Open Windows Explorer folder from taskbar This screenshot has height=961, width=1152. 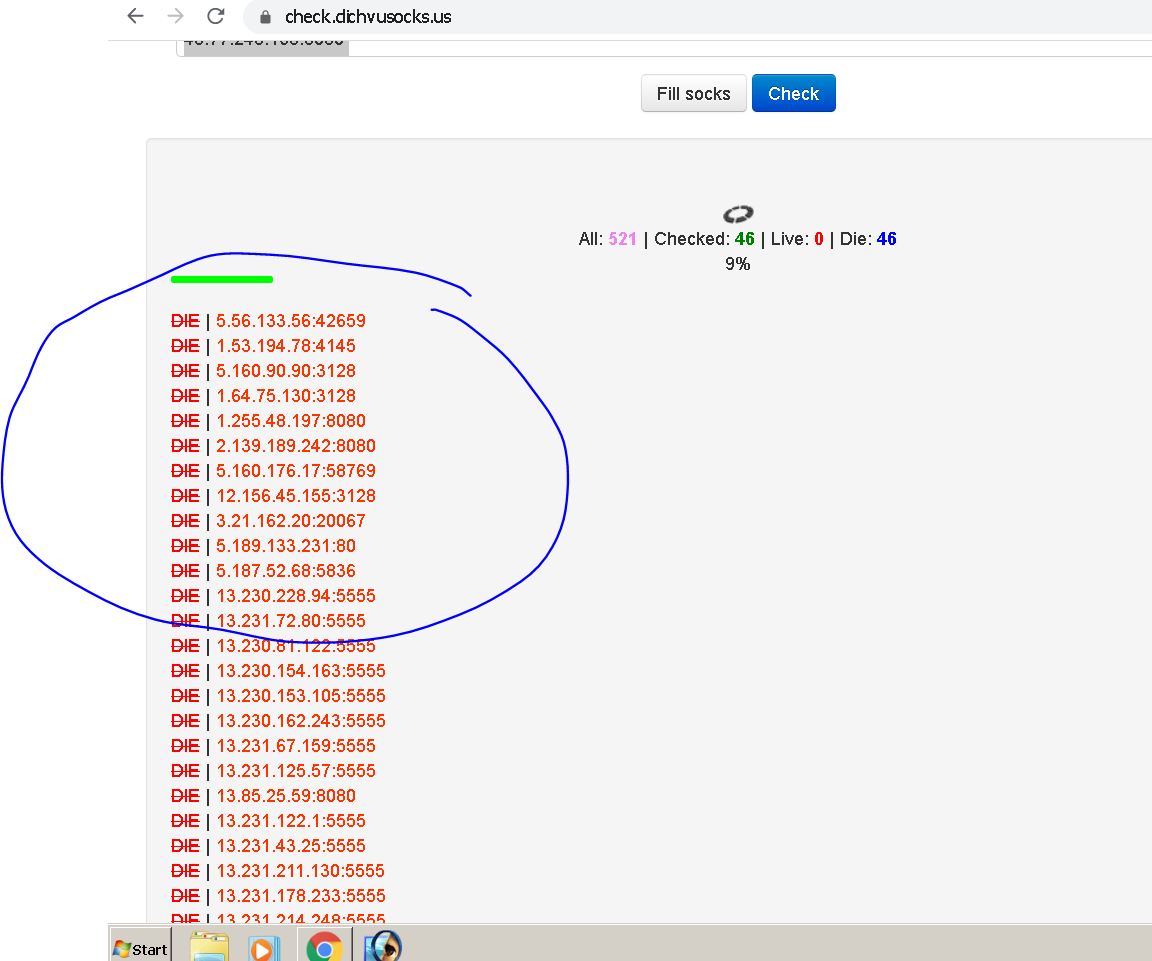point(209,946)
